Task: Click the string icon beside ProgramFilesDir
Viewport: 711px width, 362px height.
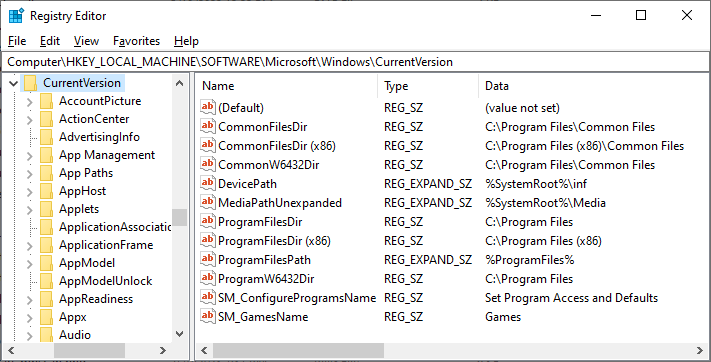Action: tap(208, 221)
